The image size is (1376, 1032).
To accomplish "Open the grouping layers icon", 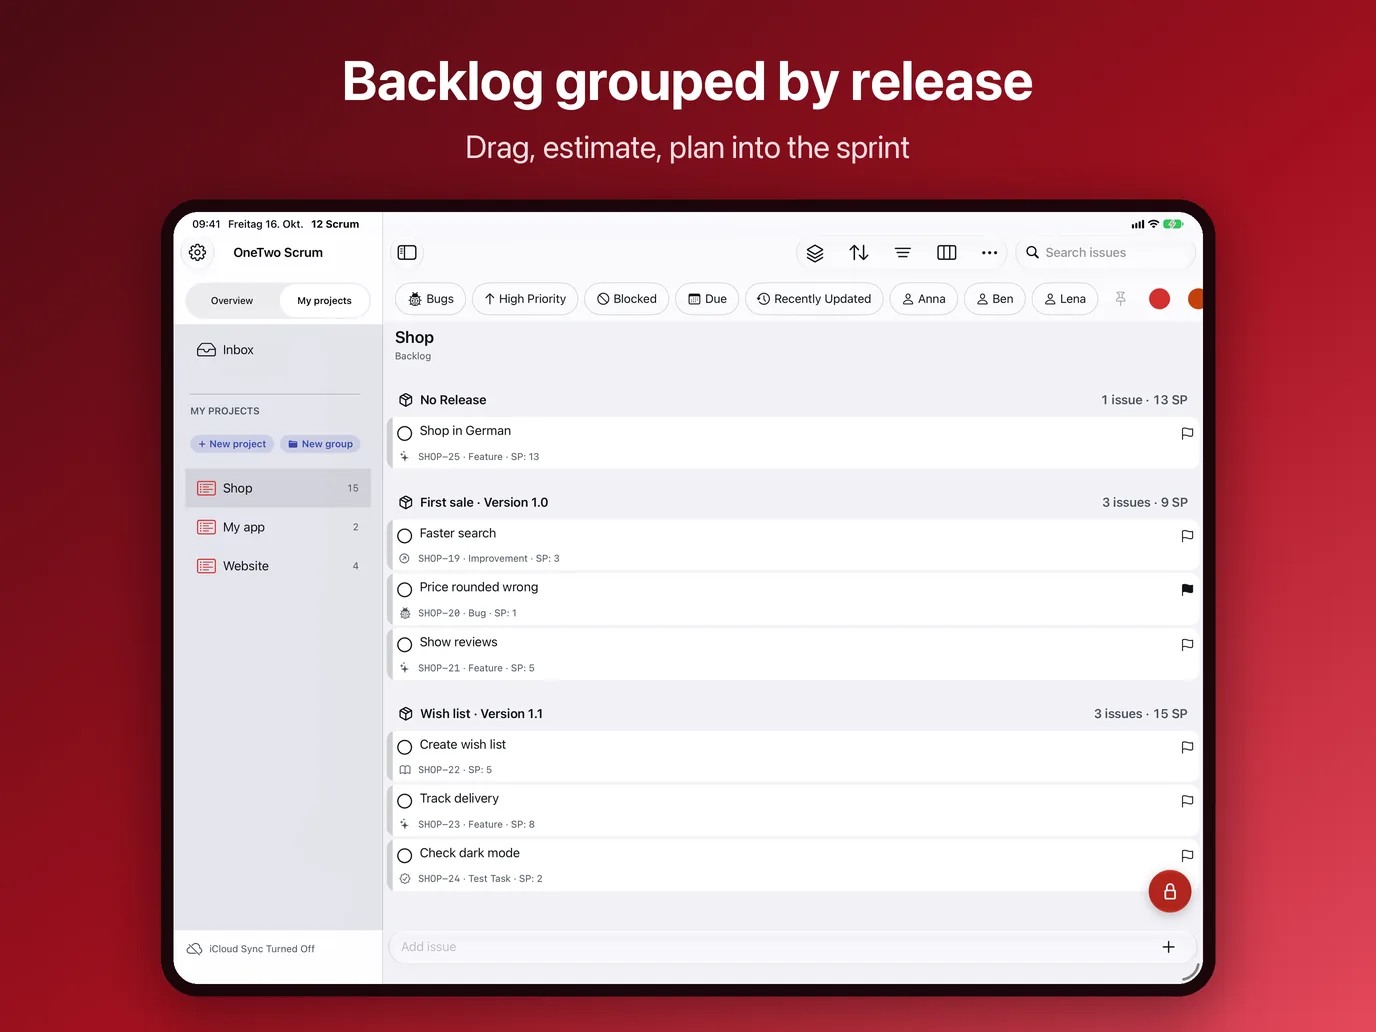I will point(815,253).
